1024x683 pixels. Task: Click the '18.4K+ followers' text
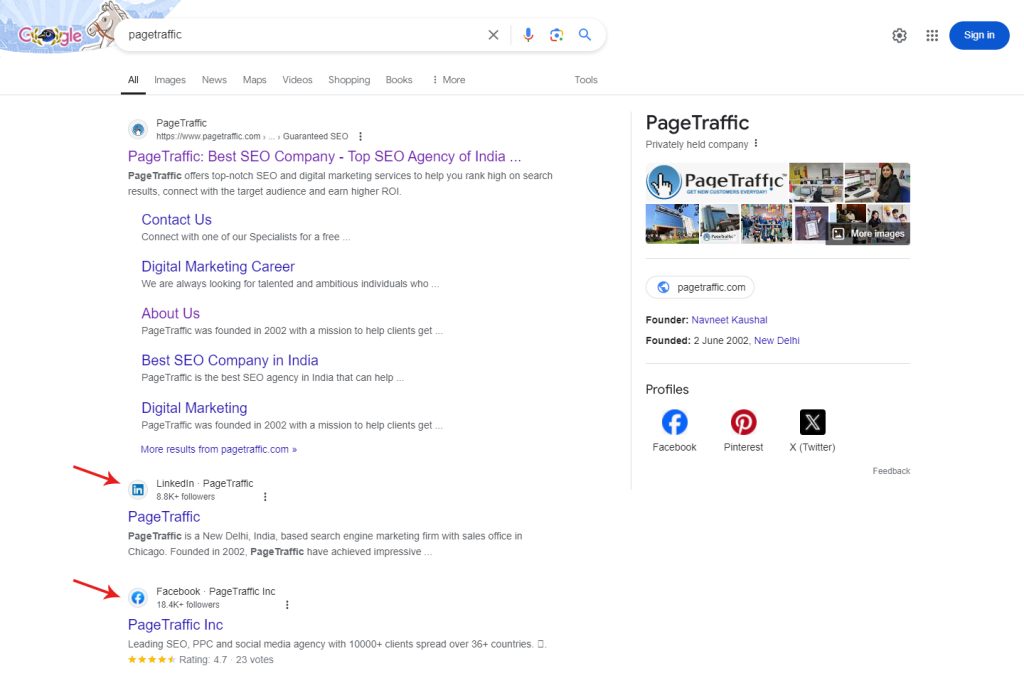(x=188, y=605)
